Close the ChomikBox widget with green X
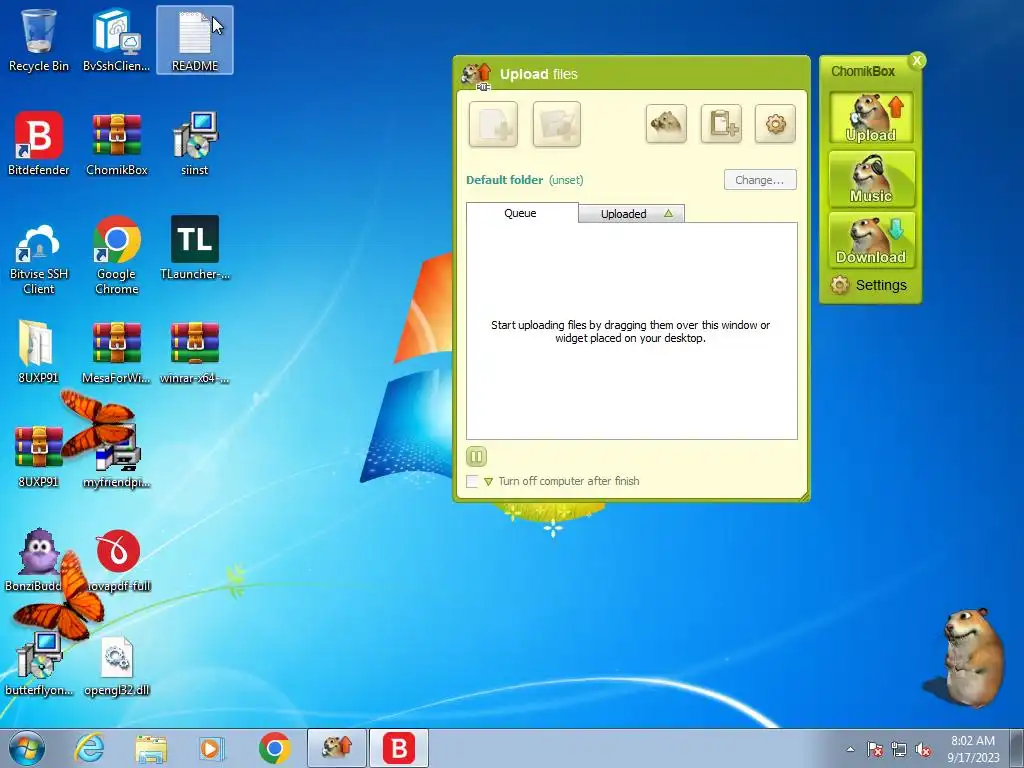 tap(917, 61)
